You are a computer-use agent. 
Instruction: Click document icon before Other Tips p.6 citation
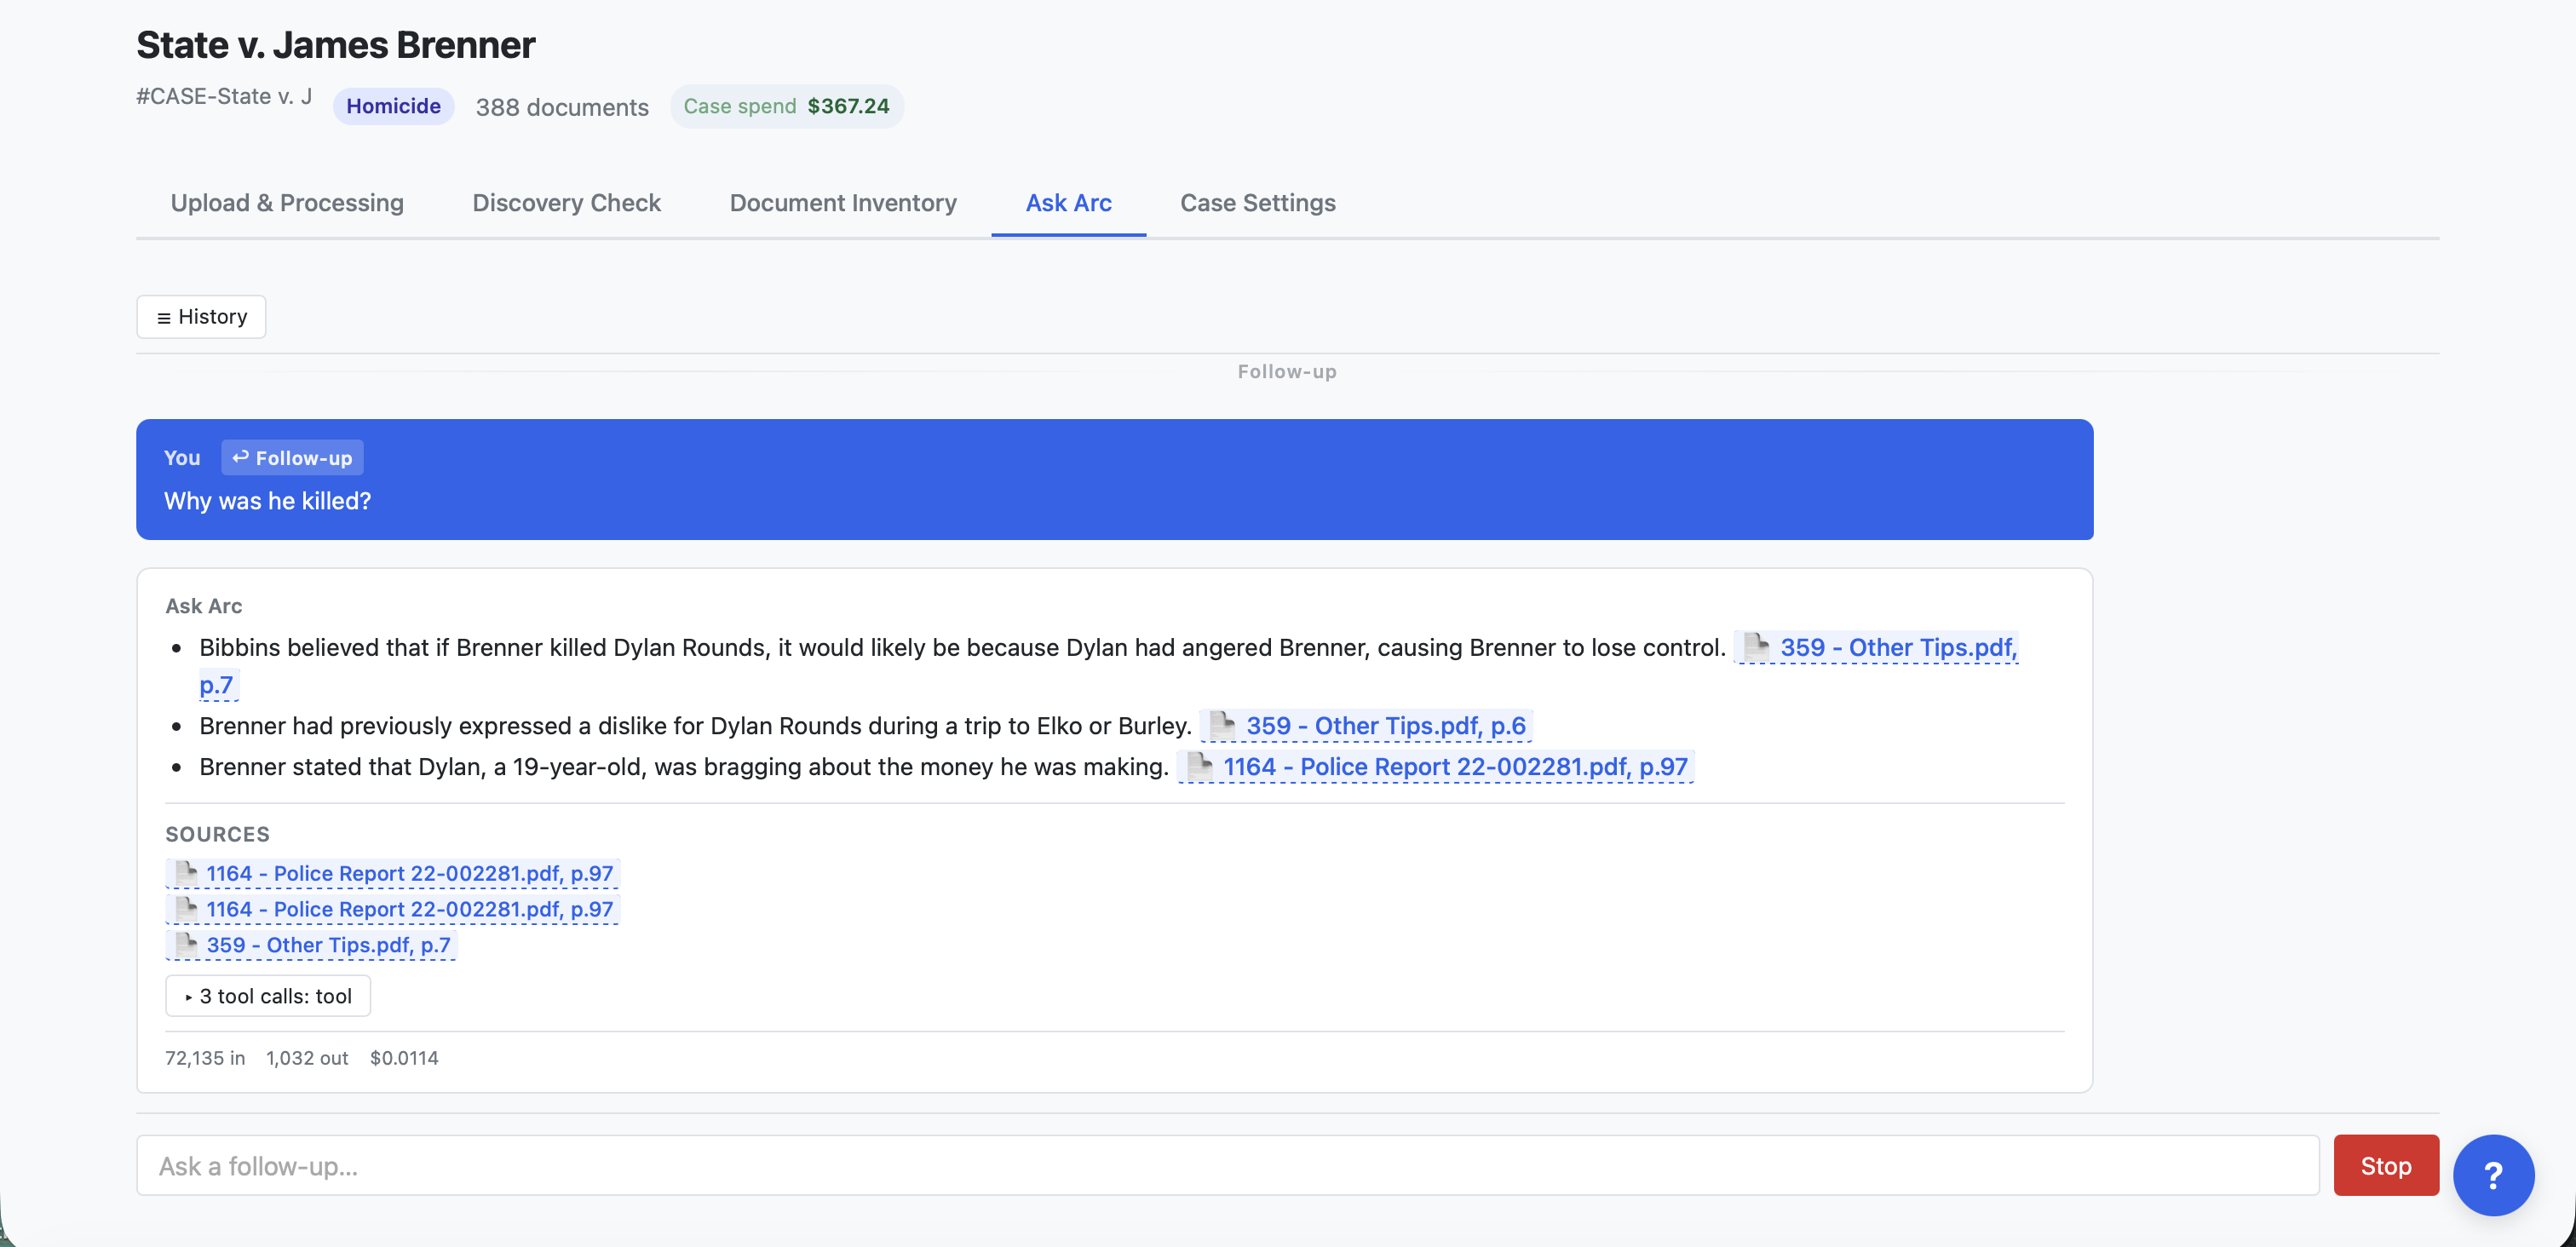point(1222,725)
